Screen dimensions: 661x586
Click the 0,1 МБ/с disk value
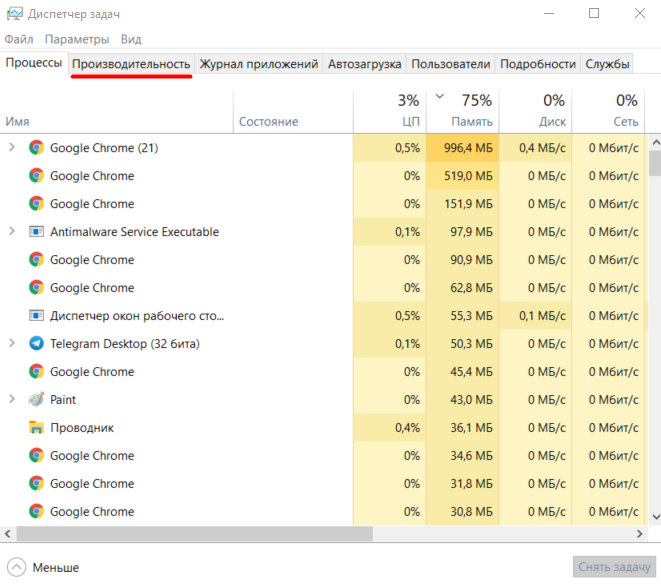[542, 316]
